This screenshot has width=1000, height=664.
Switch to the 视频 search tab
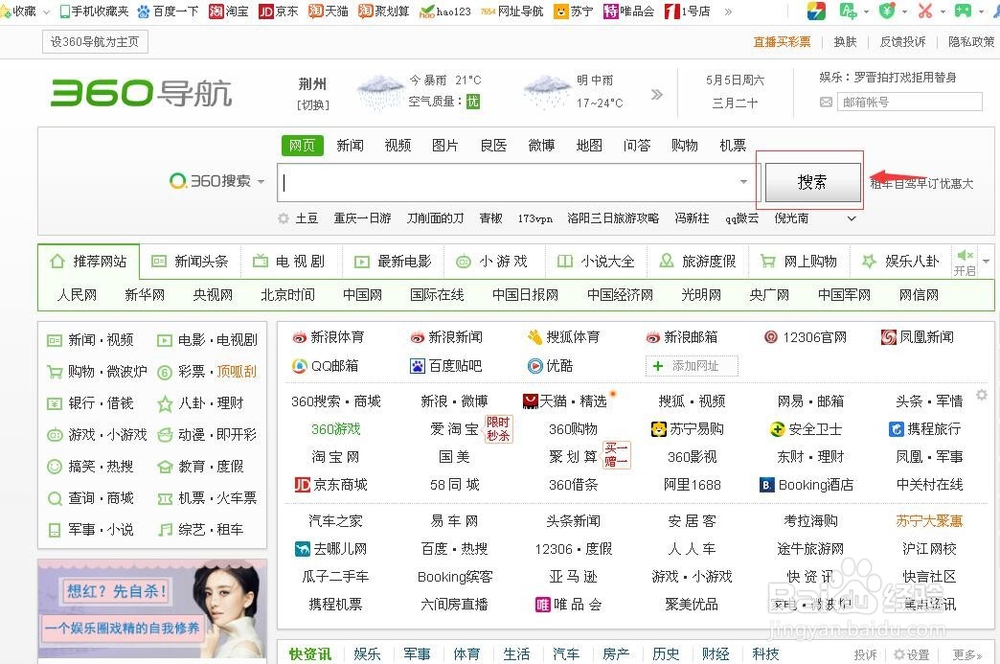tap(398, 145)
